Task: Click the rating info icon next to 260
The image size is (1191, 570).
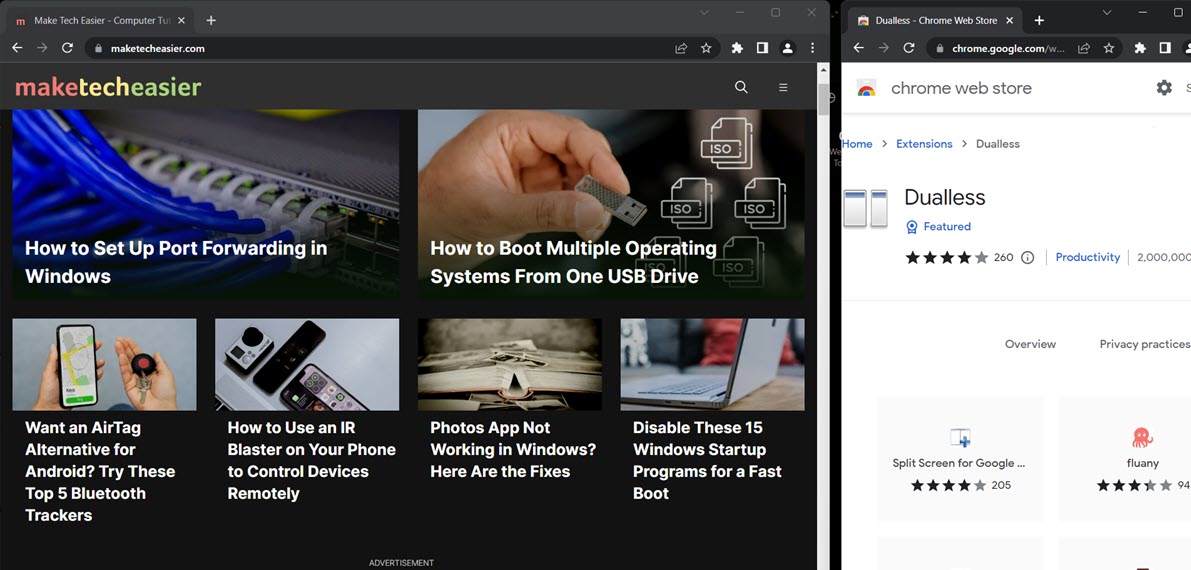Action: [1028, 258]
